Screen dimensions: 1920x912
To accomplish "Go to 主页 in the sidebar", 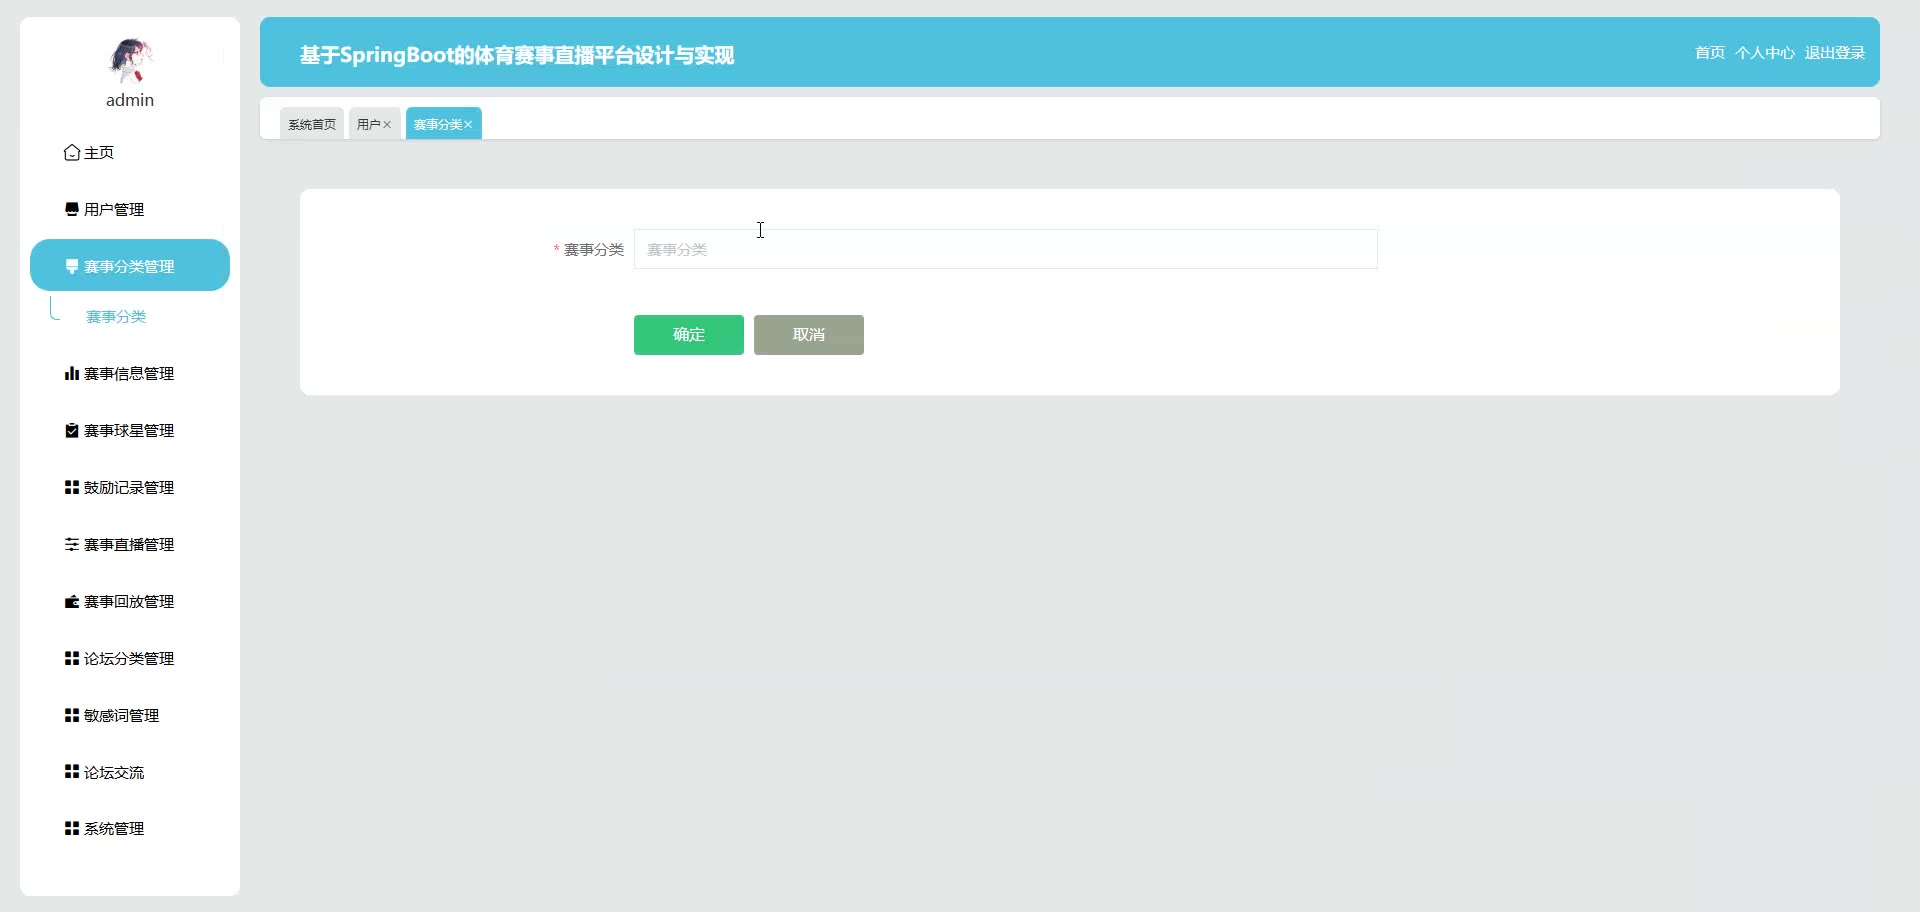I will pyautogui.click(x=130, y=153).
